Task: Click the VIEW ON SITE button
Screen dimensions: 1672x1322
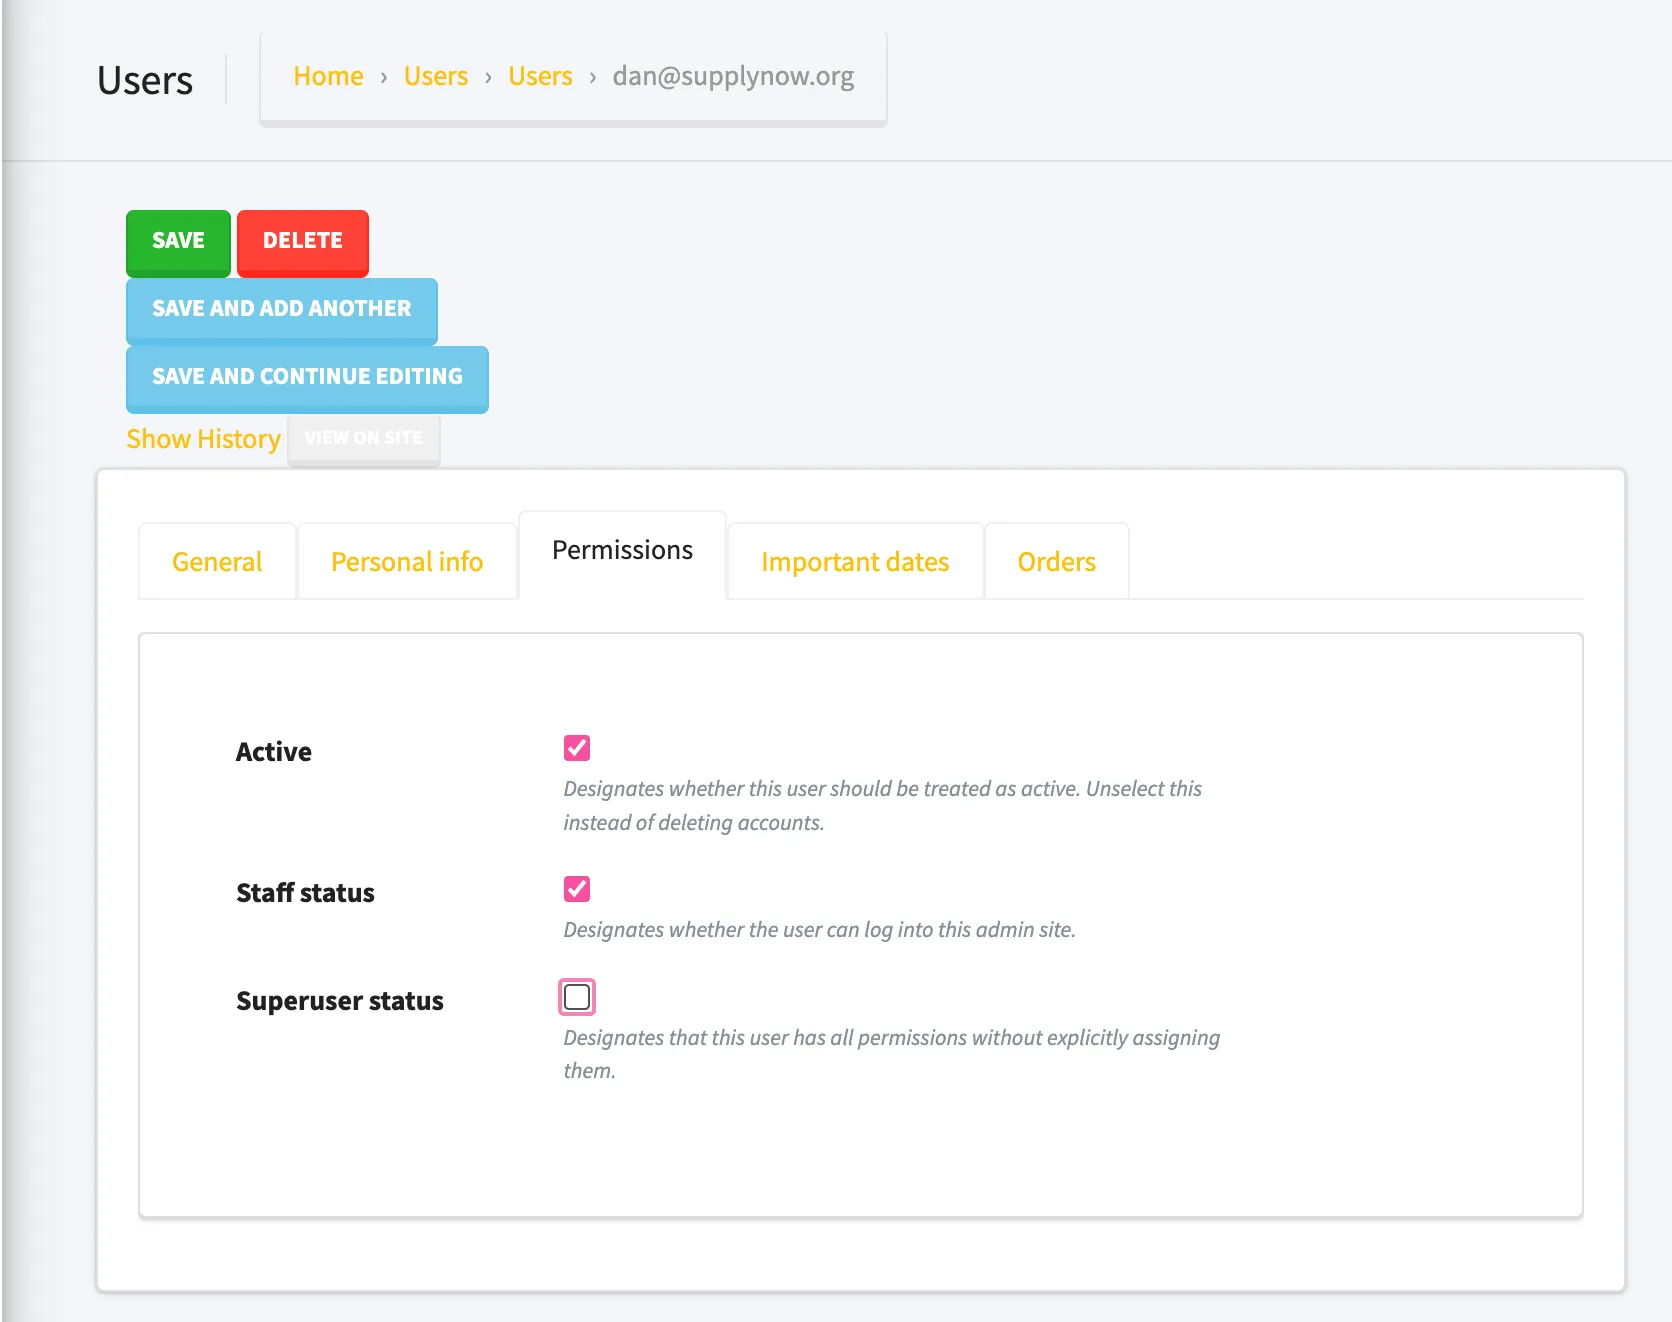Action: (x=363, y=439)
